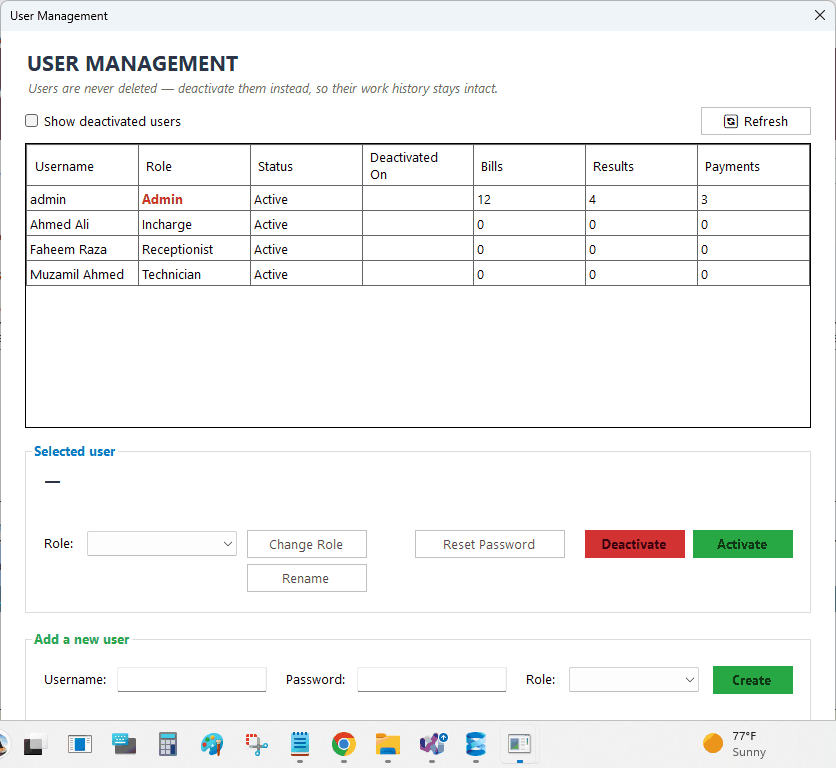Open the new user Role dropdown
Screen dimensions: 836x768
coord(633,679)
